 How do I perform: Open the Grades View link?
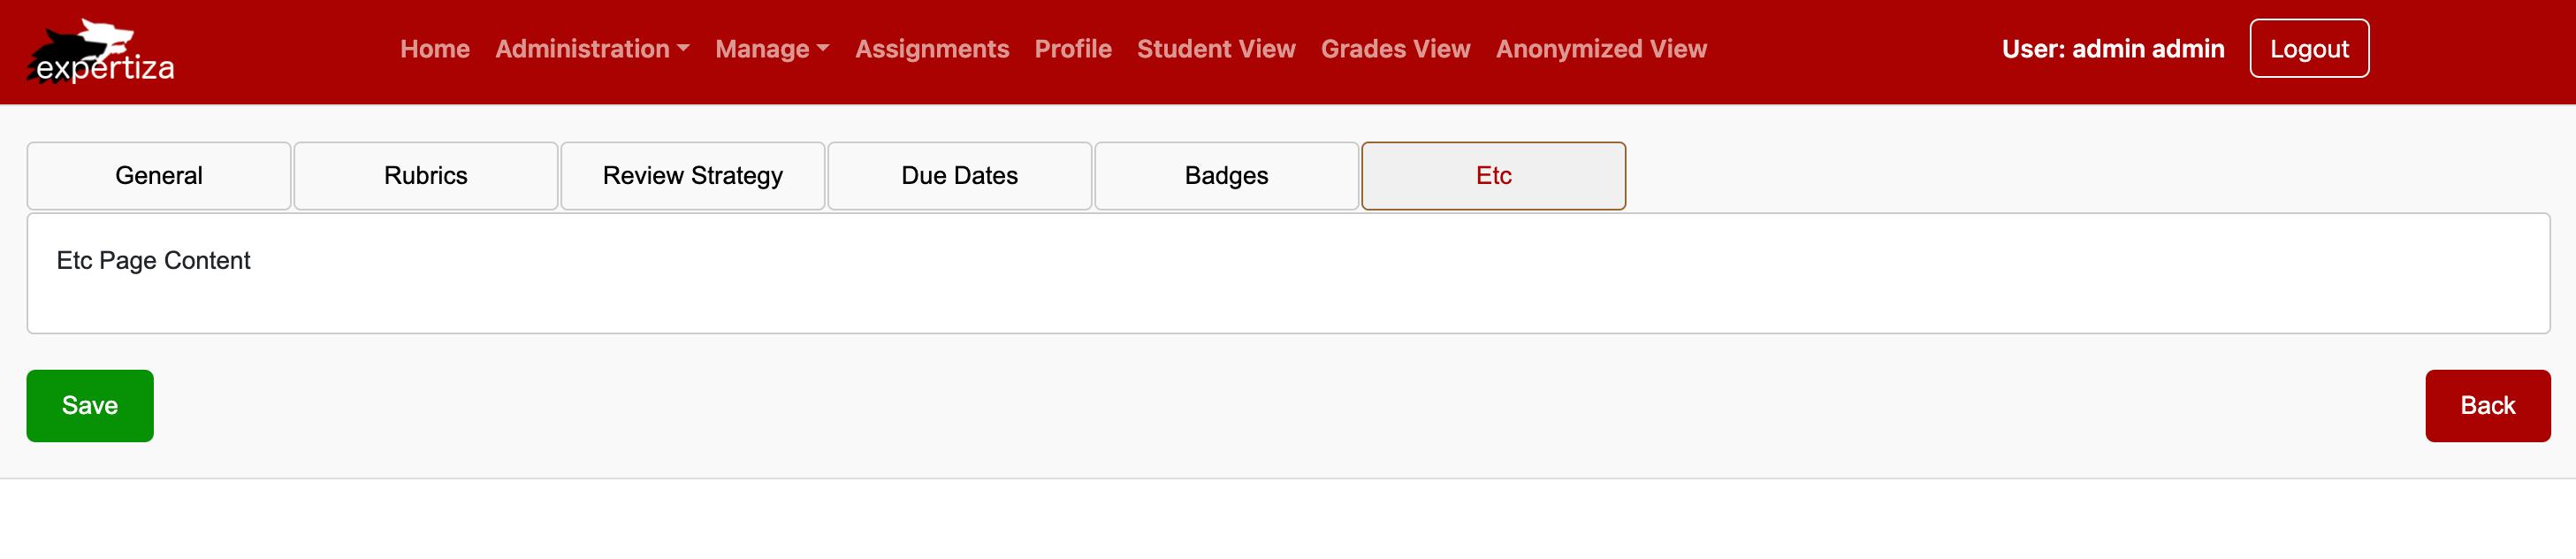1394,49
